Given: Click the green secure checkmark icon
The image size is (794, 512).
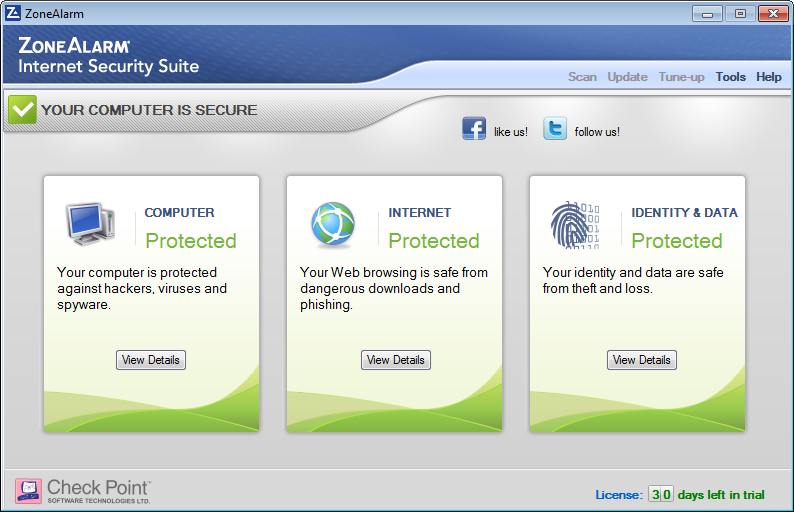Looking at the screenshot, I should coord(22,109).
